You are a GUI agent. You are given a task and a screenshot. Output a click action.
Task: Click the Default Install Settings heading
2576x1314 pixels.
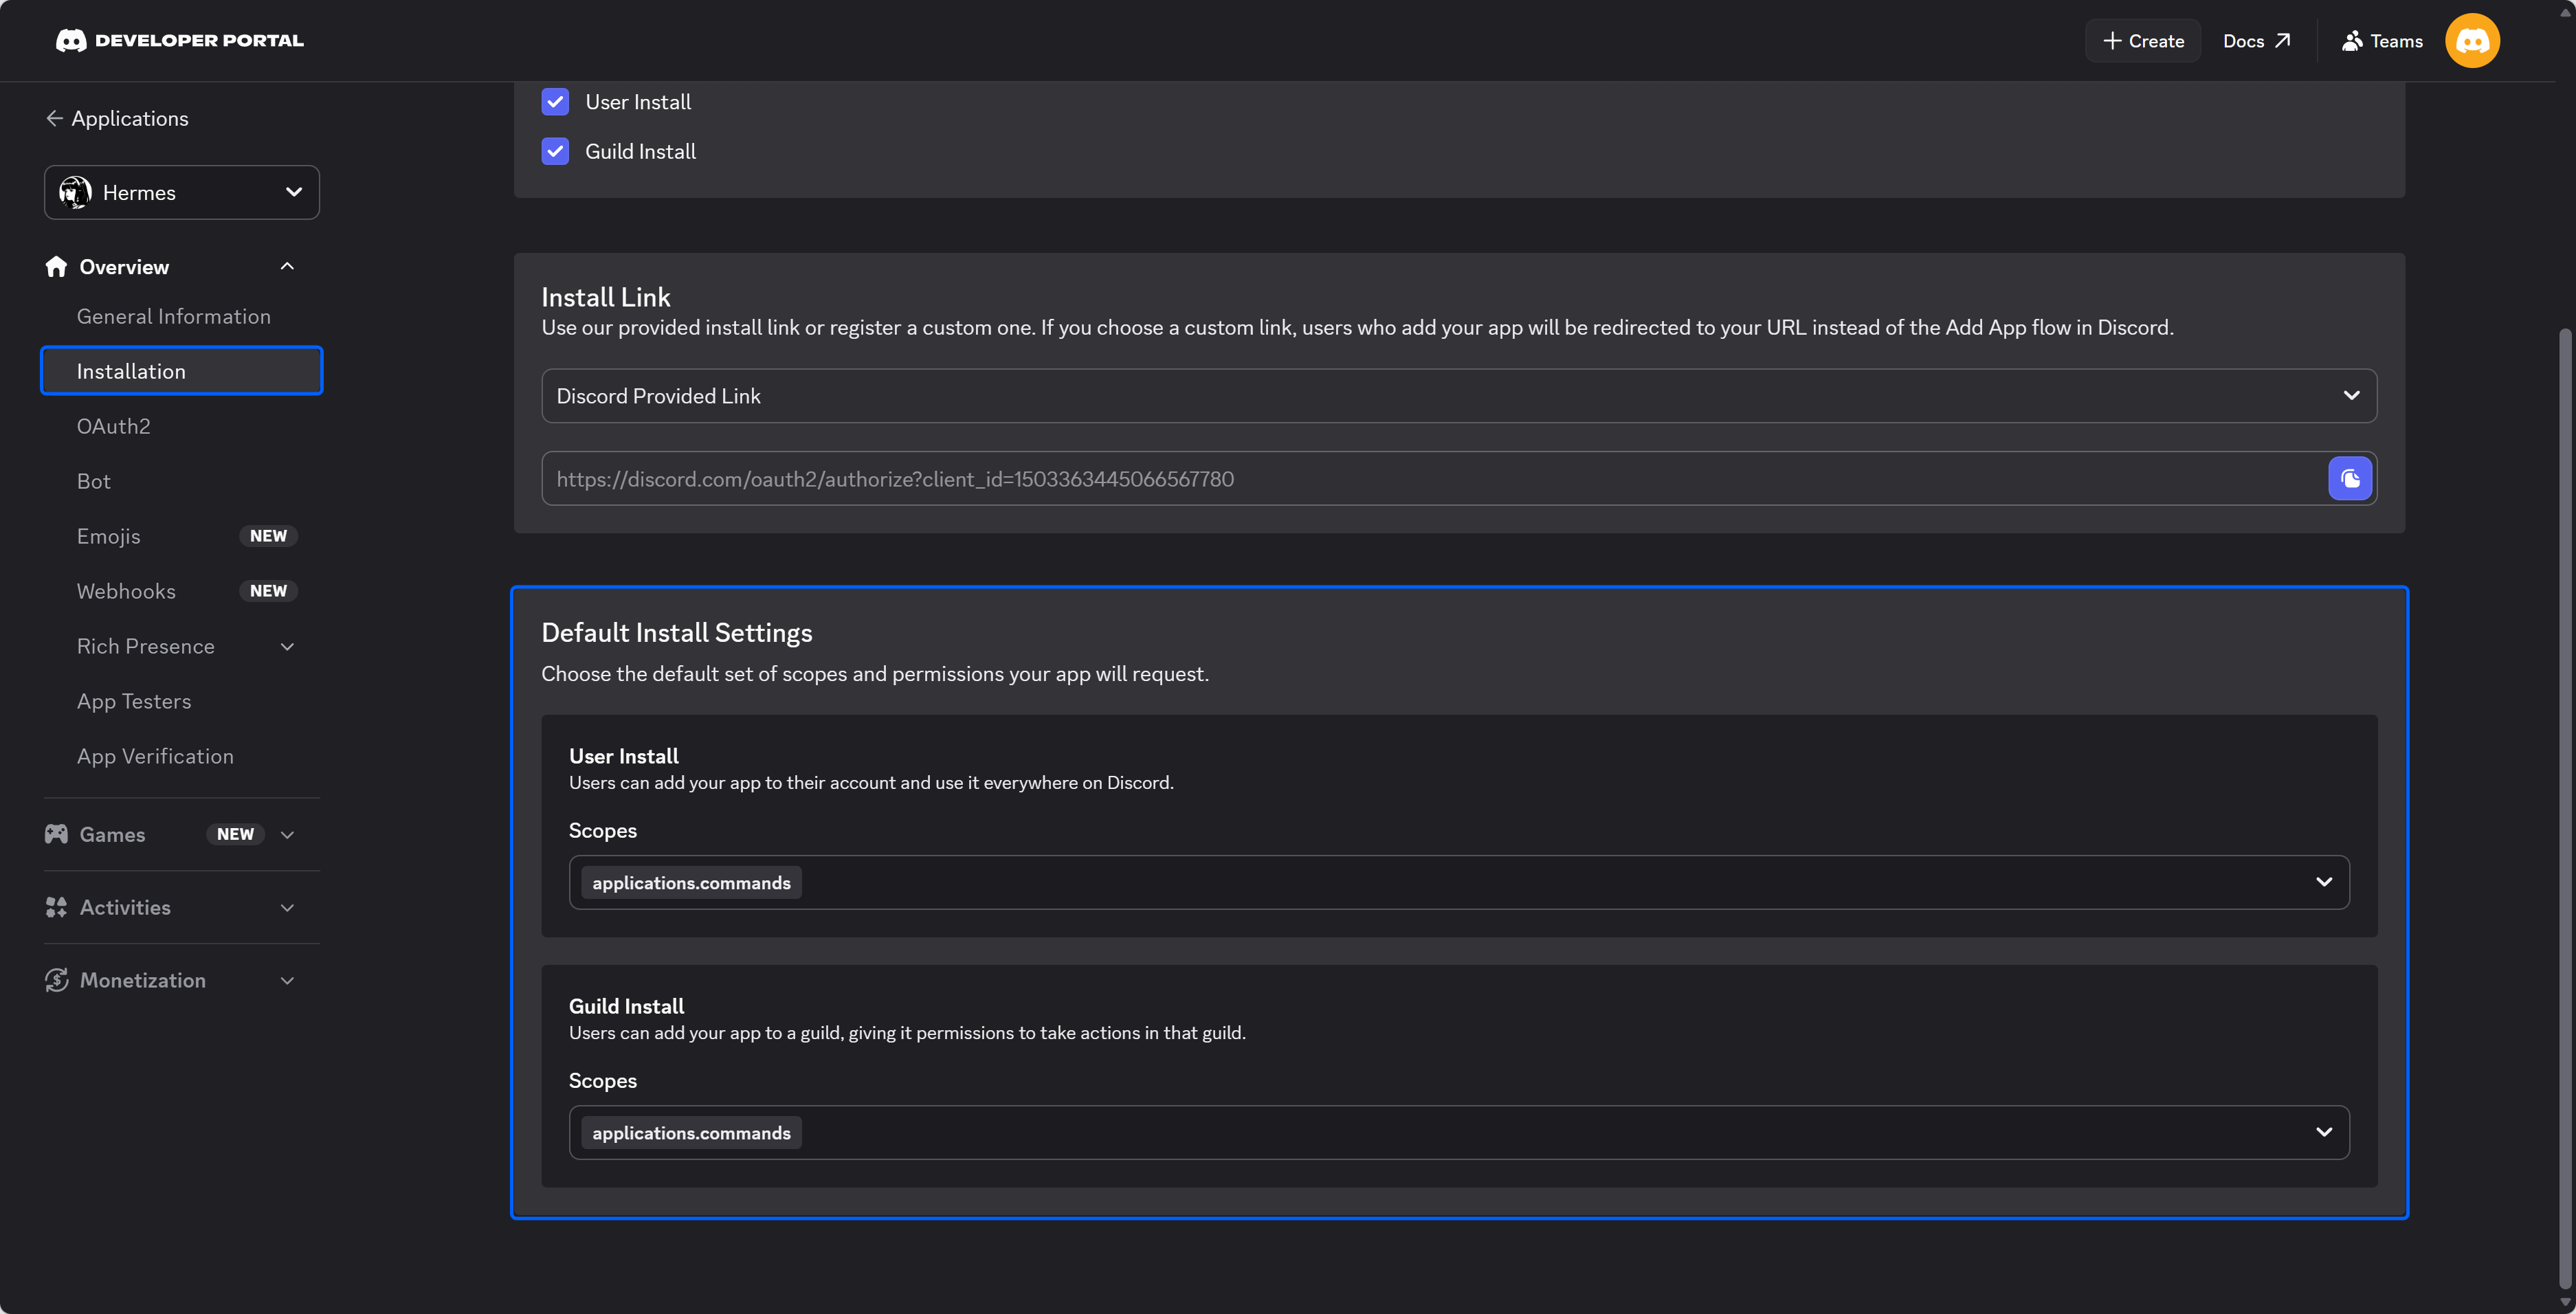tap(677, 632)
